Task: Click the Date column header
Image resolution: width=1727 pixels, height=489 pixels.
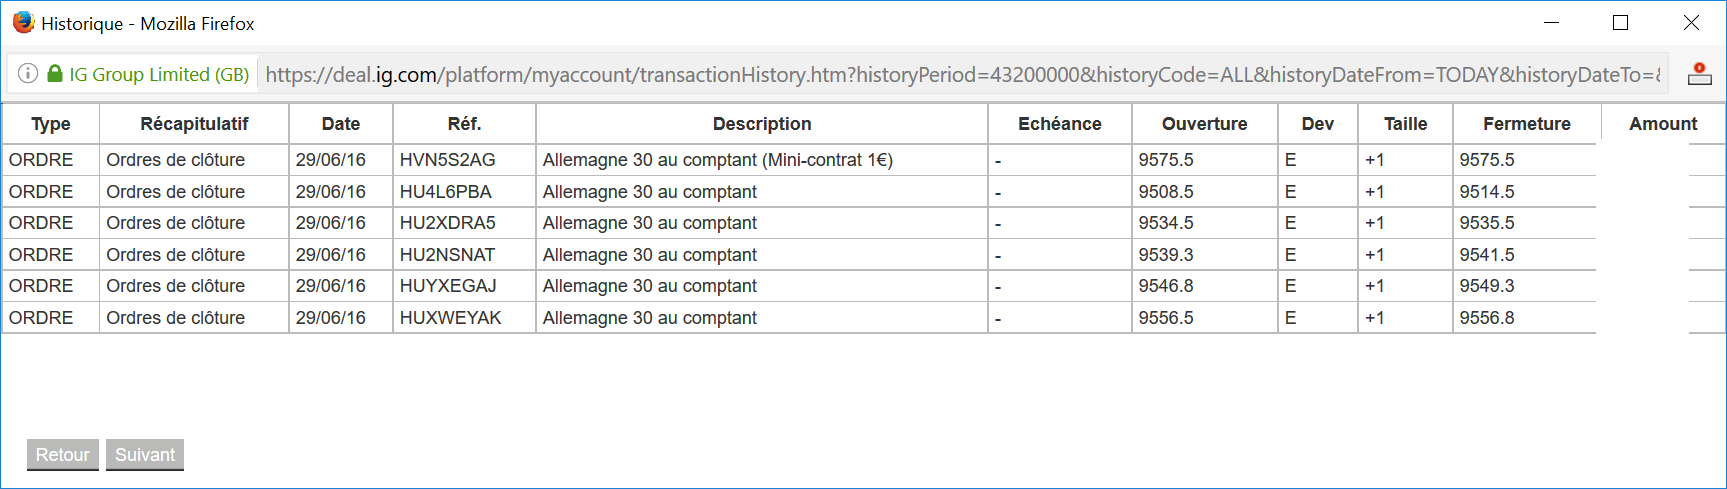Action: point(341,124)
